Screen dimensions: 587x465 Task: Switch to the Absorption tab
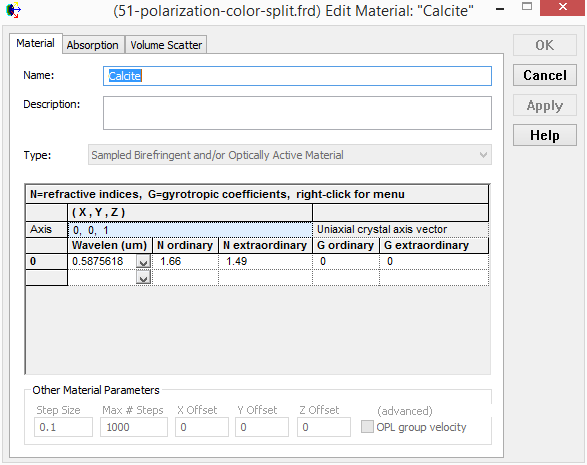pyautogui.click(x=93, y=45)
